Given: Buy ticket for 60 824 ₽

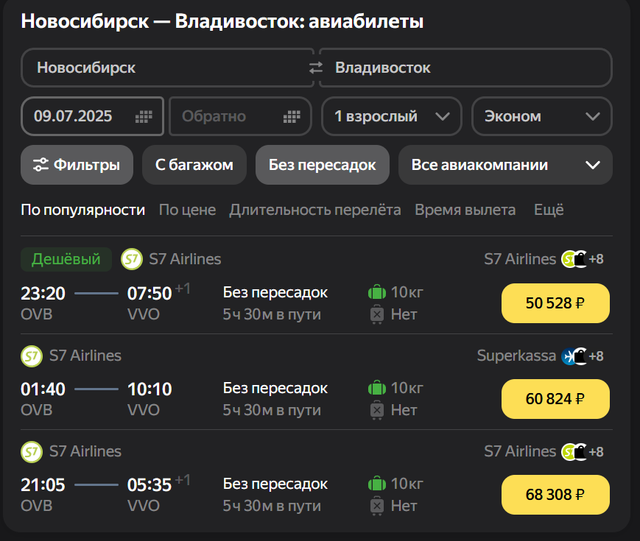Looking at the screenshot, I should [x=556, y=399].
